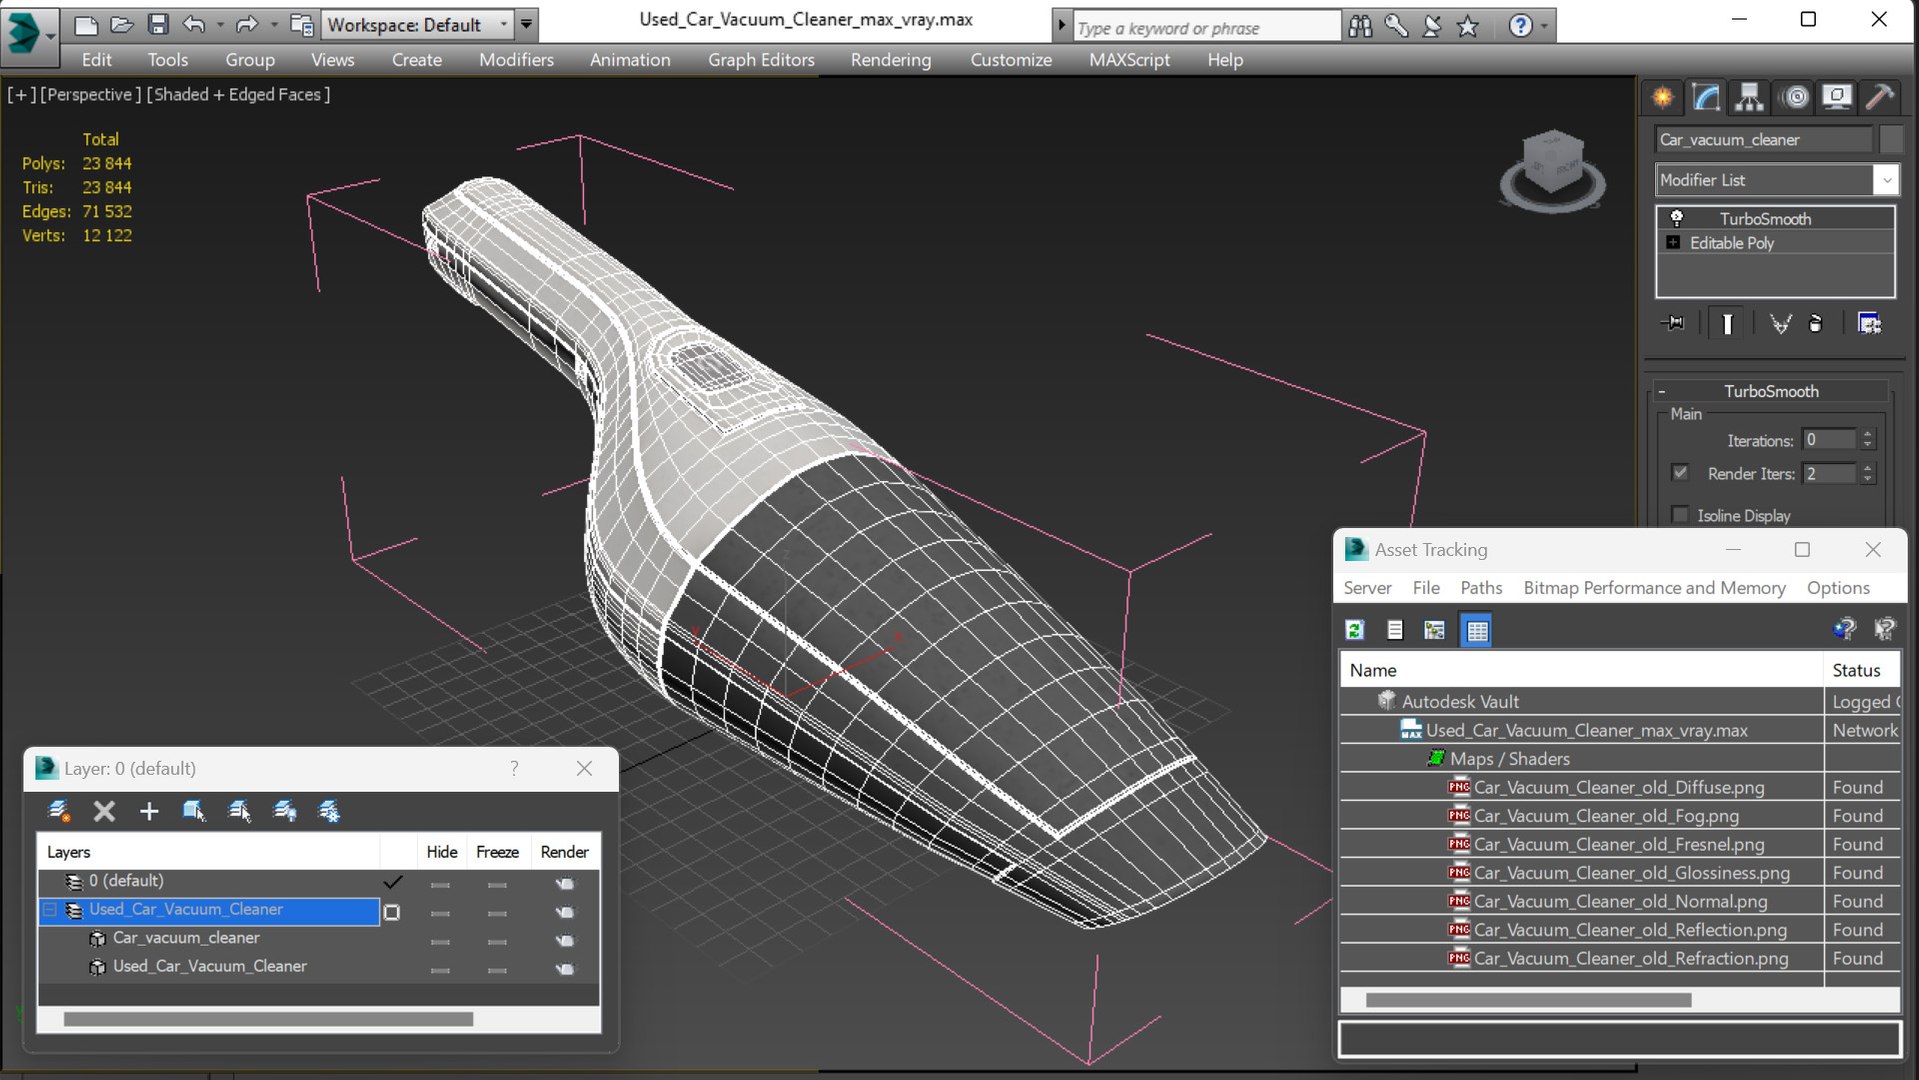Open the quick access toolbar customize arrow
This screenshot has height=1080, width=1919.
pyautogui.click(x=527, y=24)
